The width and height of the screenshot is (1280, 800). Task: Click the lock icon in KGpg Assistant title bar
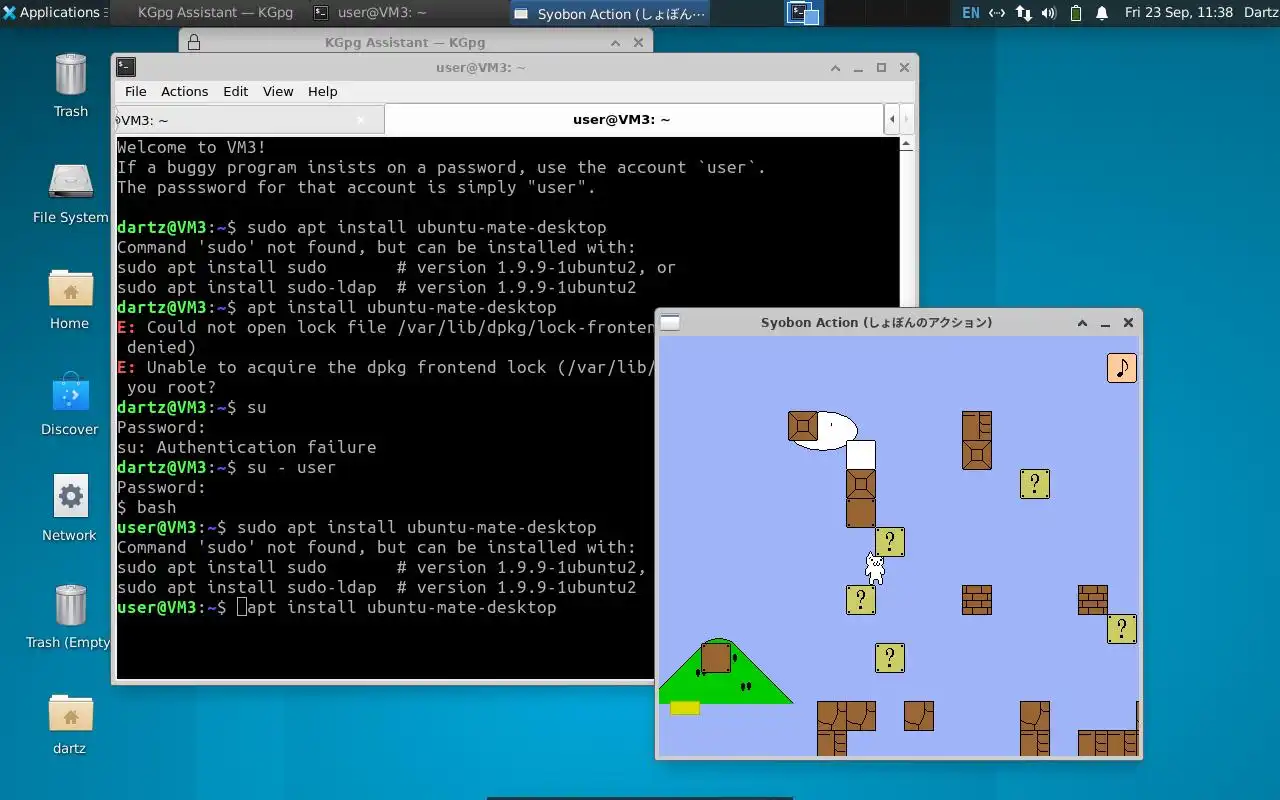(x=194, y=42)
